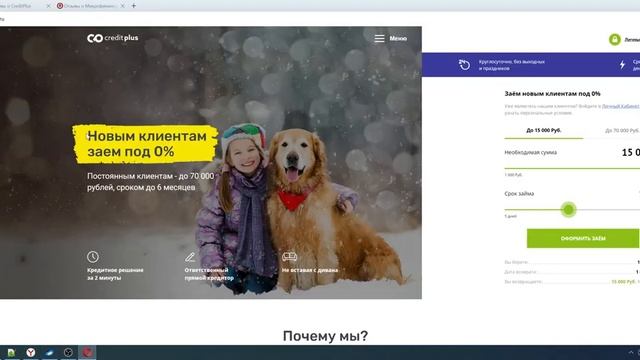Click Кредитное решение за 2 минуты text
The width and height of the screenshot is (640, 360).
click(x=115, y=274)
